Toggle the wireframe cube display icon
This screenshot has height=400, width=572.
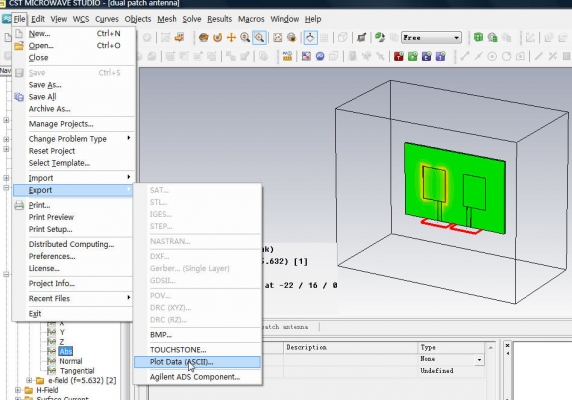342,37
